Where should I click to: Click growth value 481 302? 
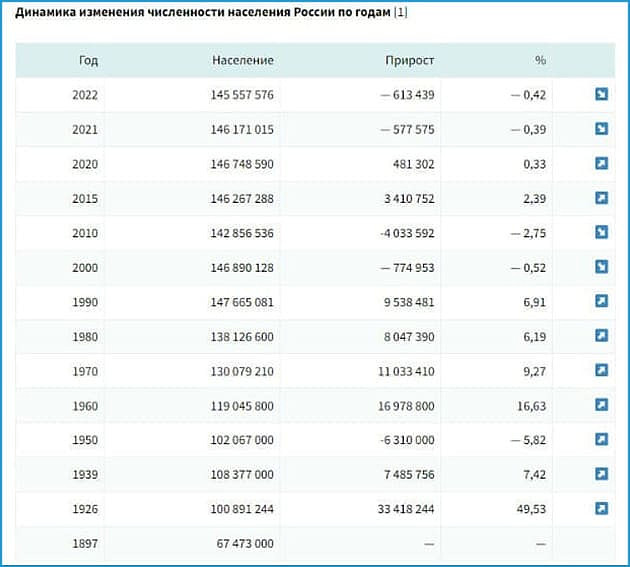(413, 164)
